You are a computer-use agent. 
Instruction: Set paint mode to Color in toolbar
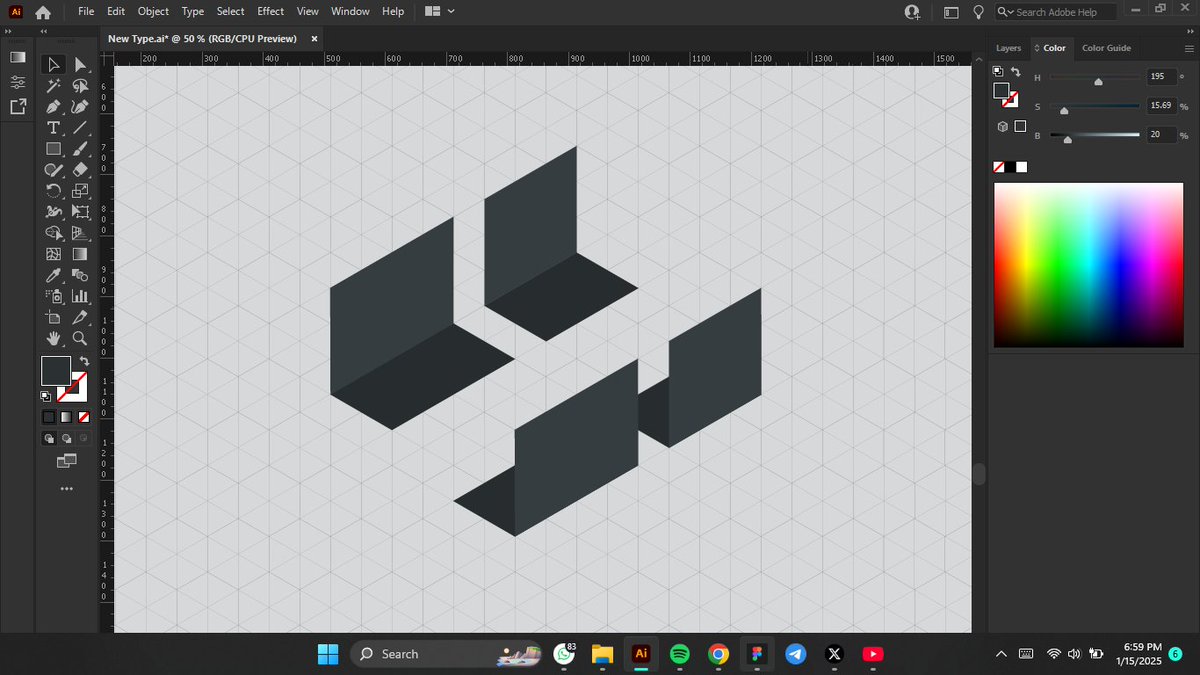coord(48,416)
